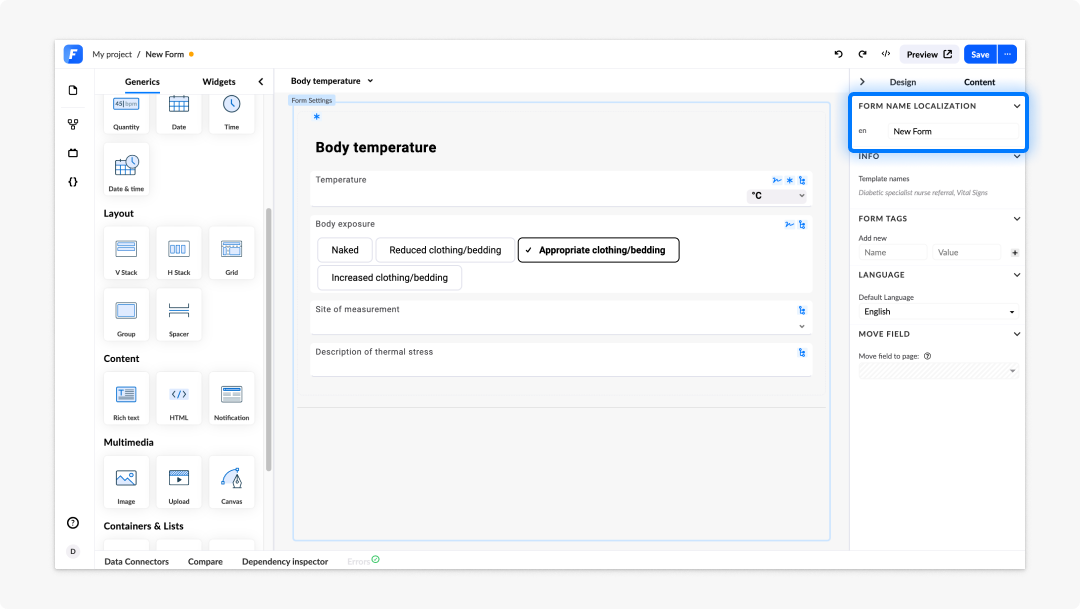Collapse the Info section
This screenshot has height=609, width=1080.
1017,156
